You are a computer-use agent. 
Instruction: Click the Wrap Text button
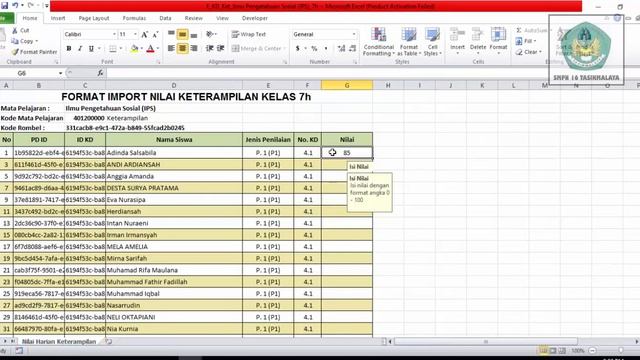pos(249,34)
